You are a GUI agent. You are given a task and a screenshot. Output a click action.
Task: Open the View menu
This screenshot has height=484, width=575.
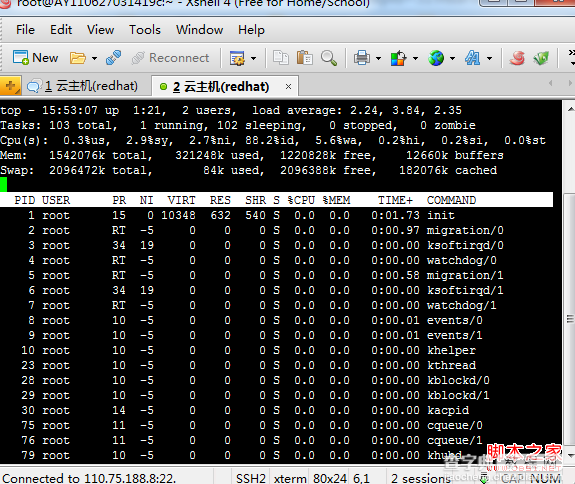coord(100,30)
